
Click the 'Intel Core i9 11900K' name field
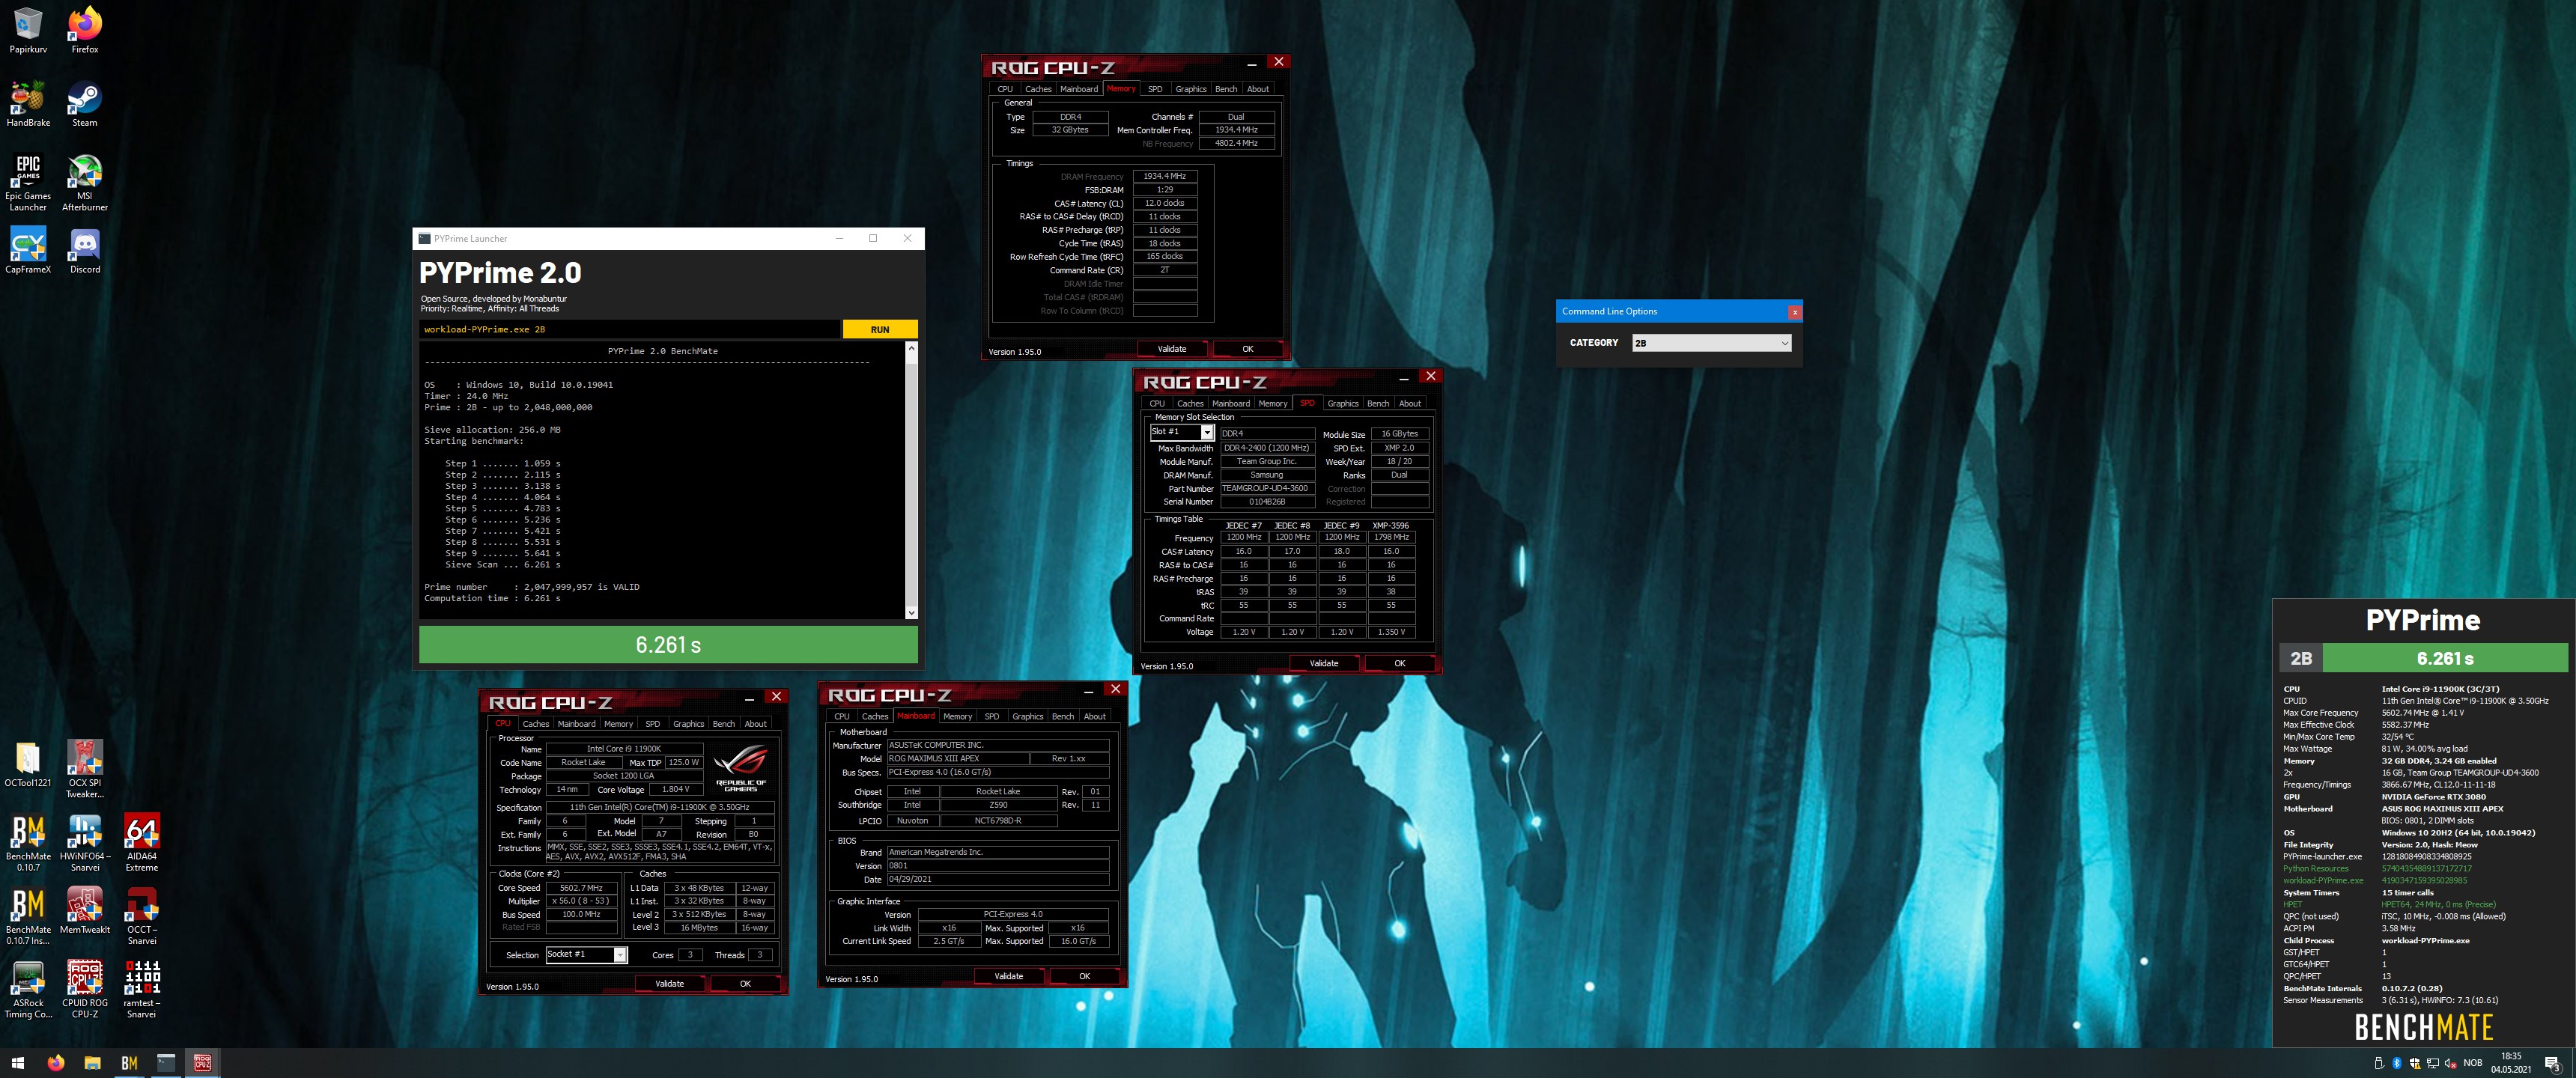pos(624,748)
